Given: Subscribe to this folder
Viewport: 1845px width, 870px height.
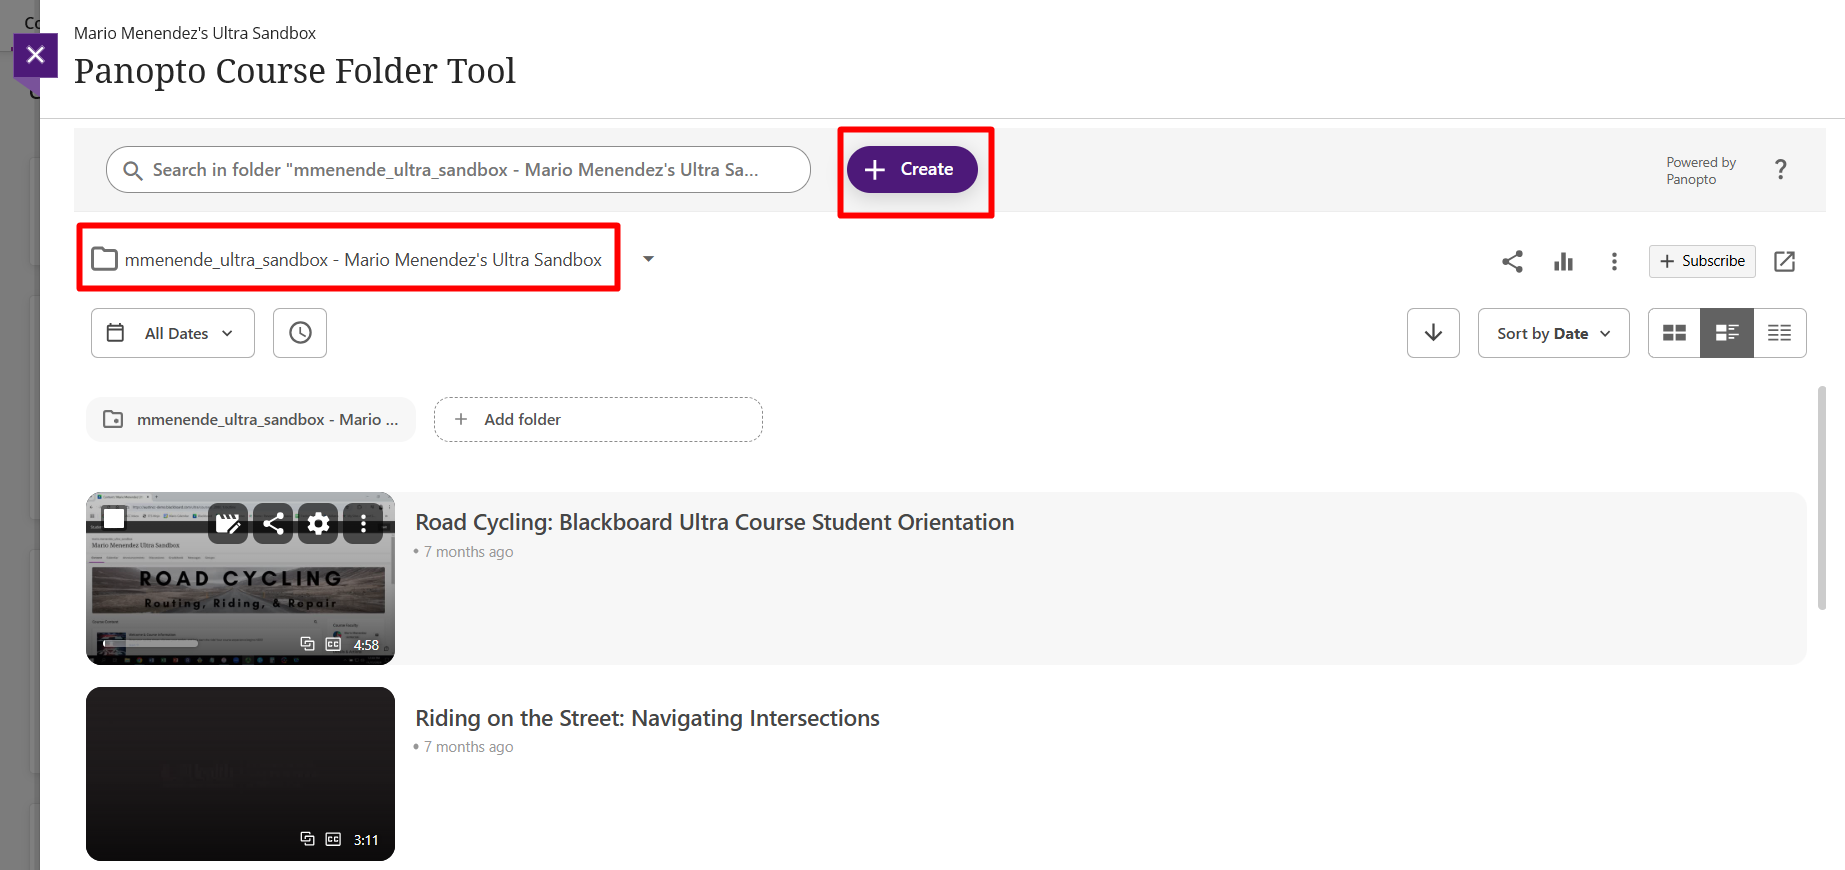Looking at the screenshot, I should tap(1702, 261).
